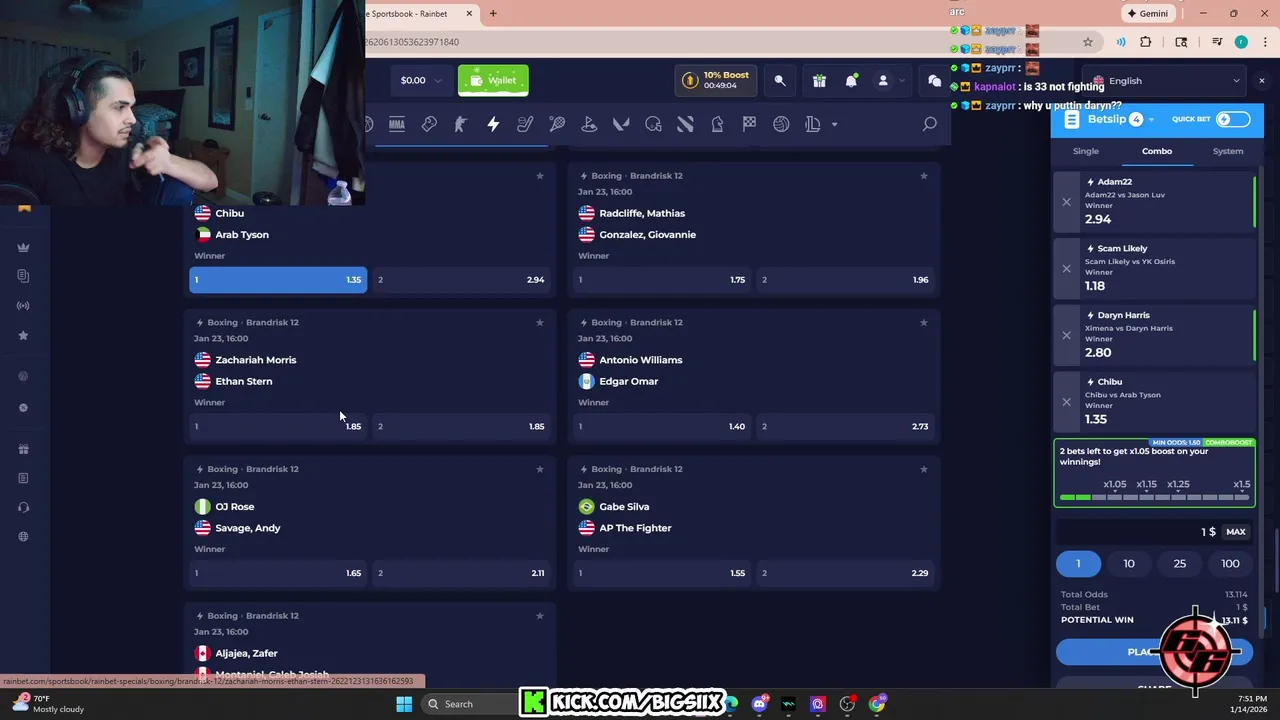The image size is (1280, 720).
Task: Open the volleyball sport icon
Action: click(x=781, y=124)
